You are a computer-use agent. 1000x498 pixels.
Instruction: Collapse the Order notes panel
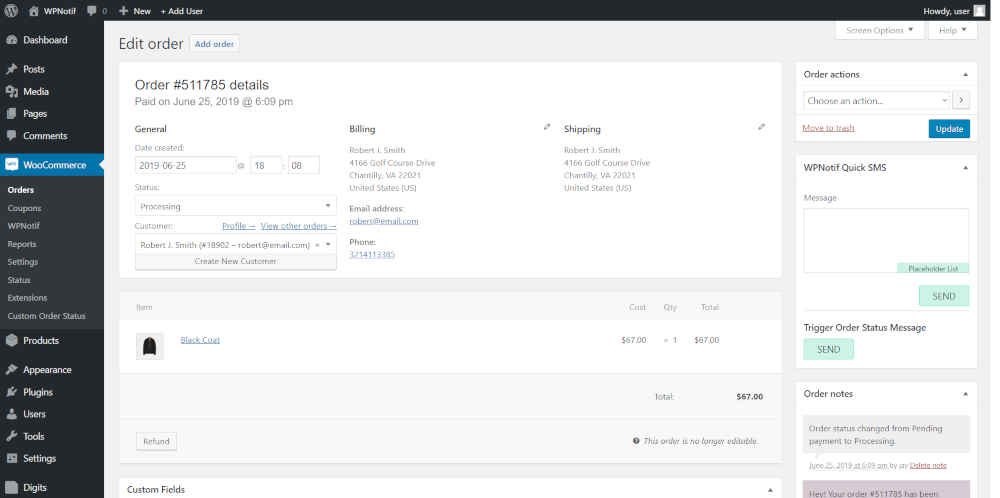click(x=965, y=394)
